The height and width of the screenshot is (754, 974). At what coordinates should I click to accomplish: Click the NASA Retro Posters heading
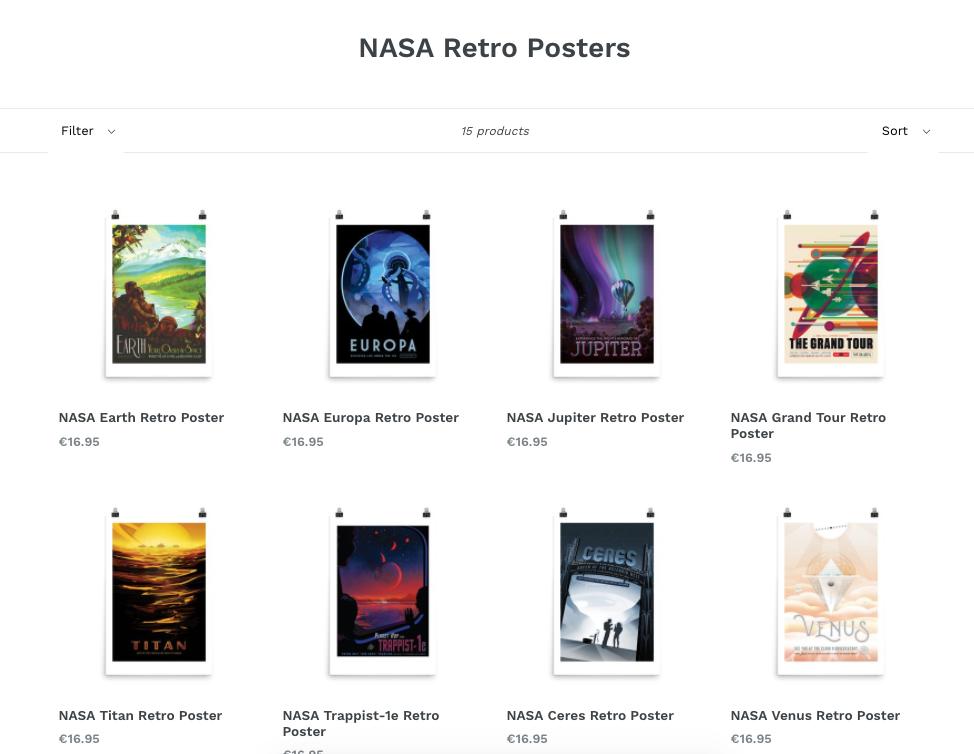pyautogui.click(x=494, y=48)
